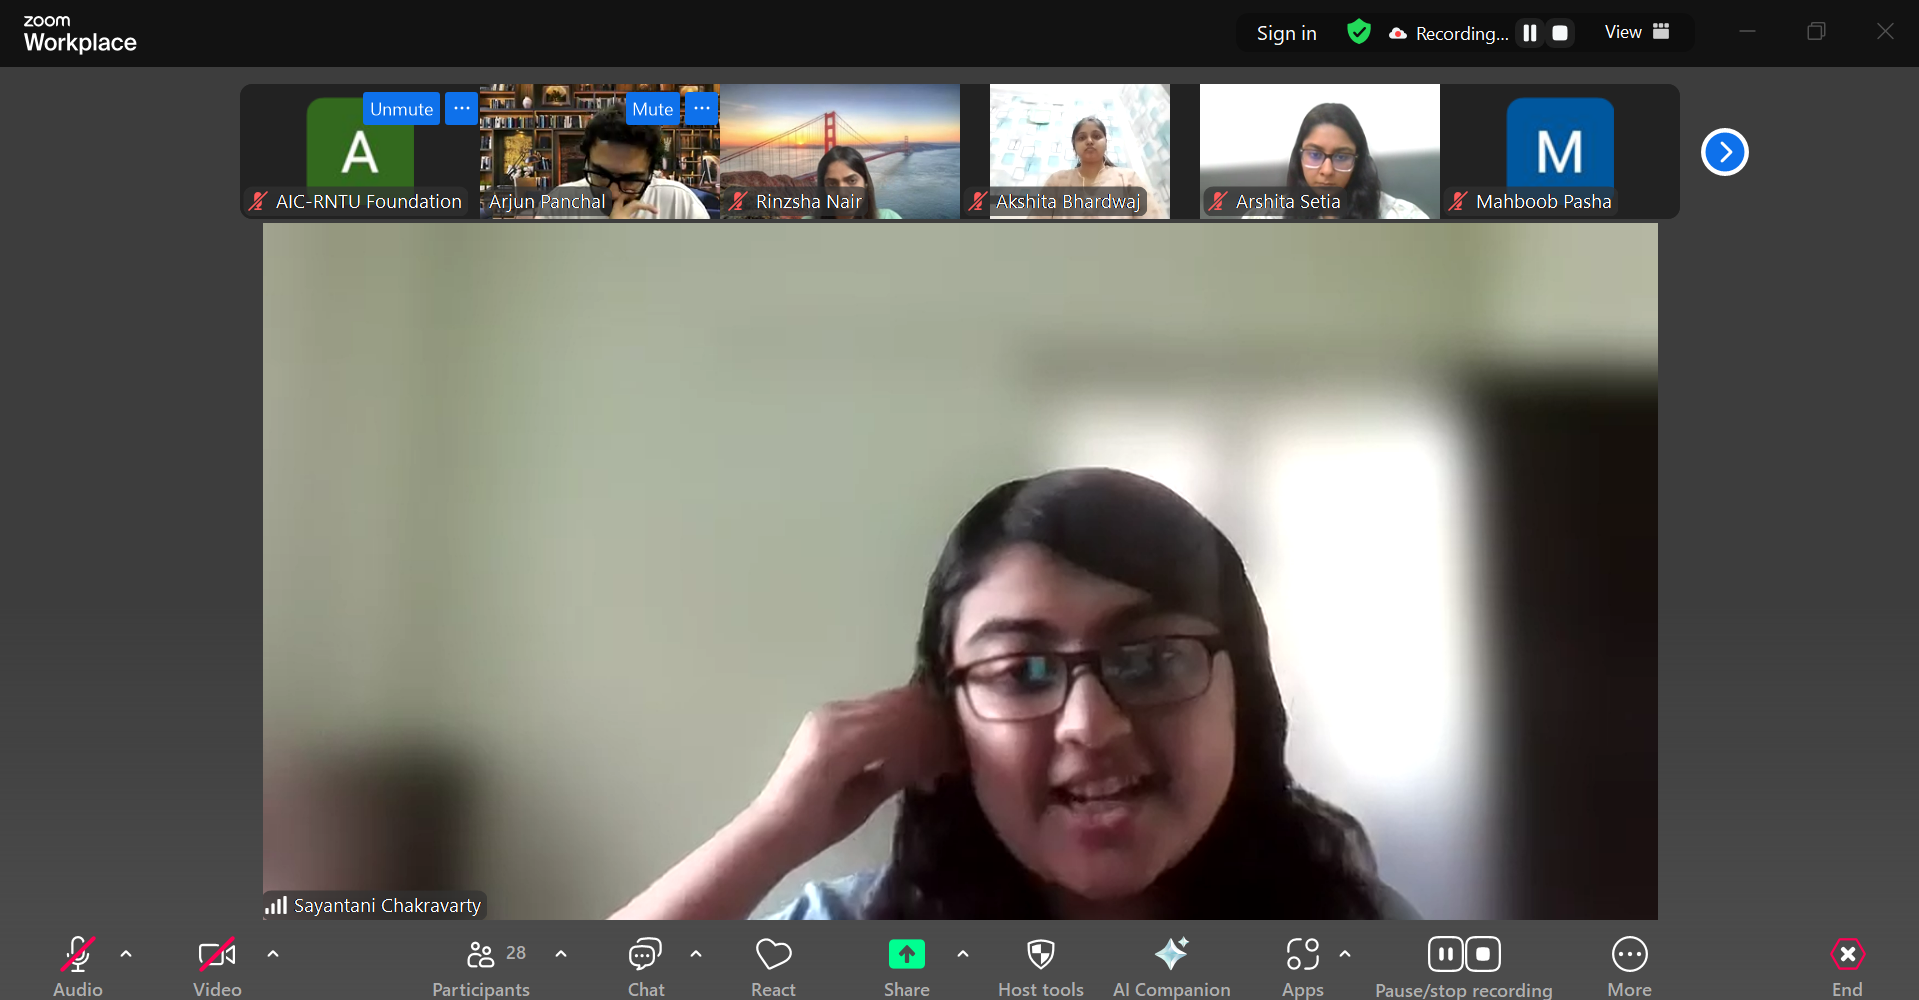The height and width of the screenshot is (1000, 1919).
Task: Open the More options menu
Action: [1629, 955]
